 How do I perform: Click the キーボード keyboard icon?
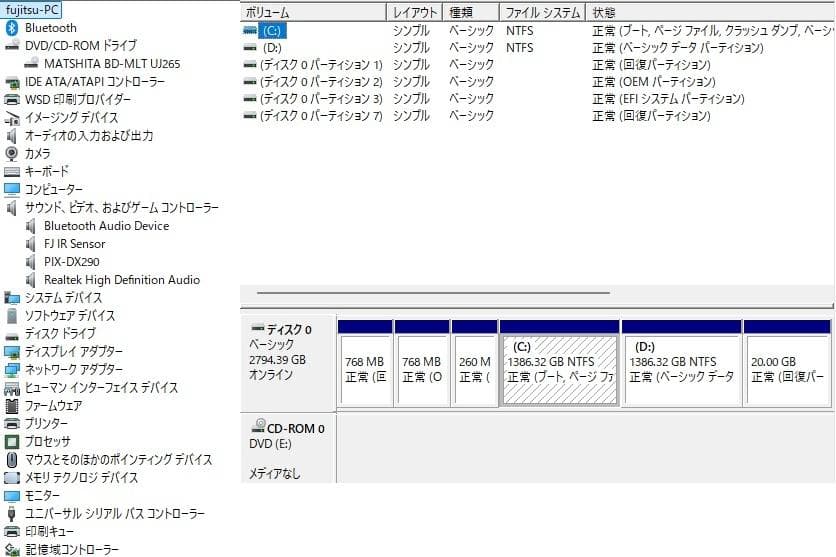tap(12, 172)
